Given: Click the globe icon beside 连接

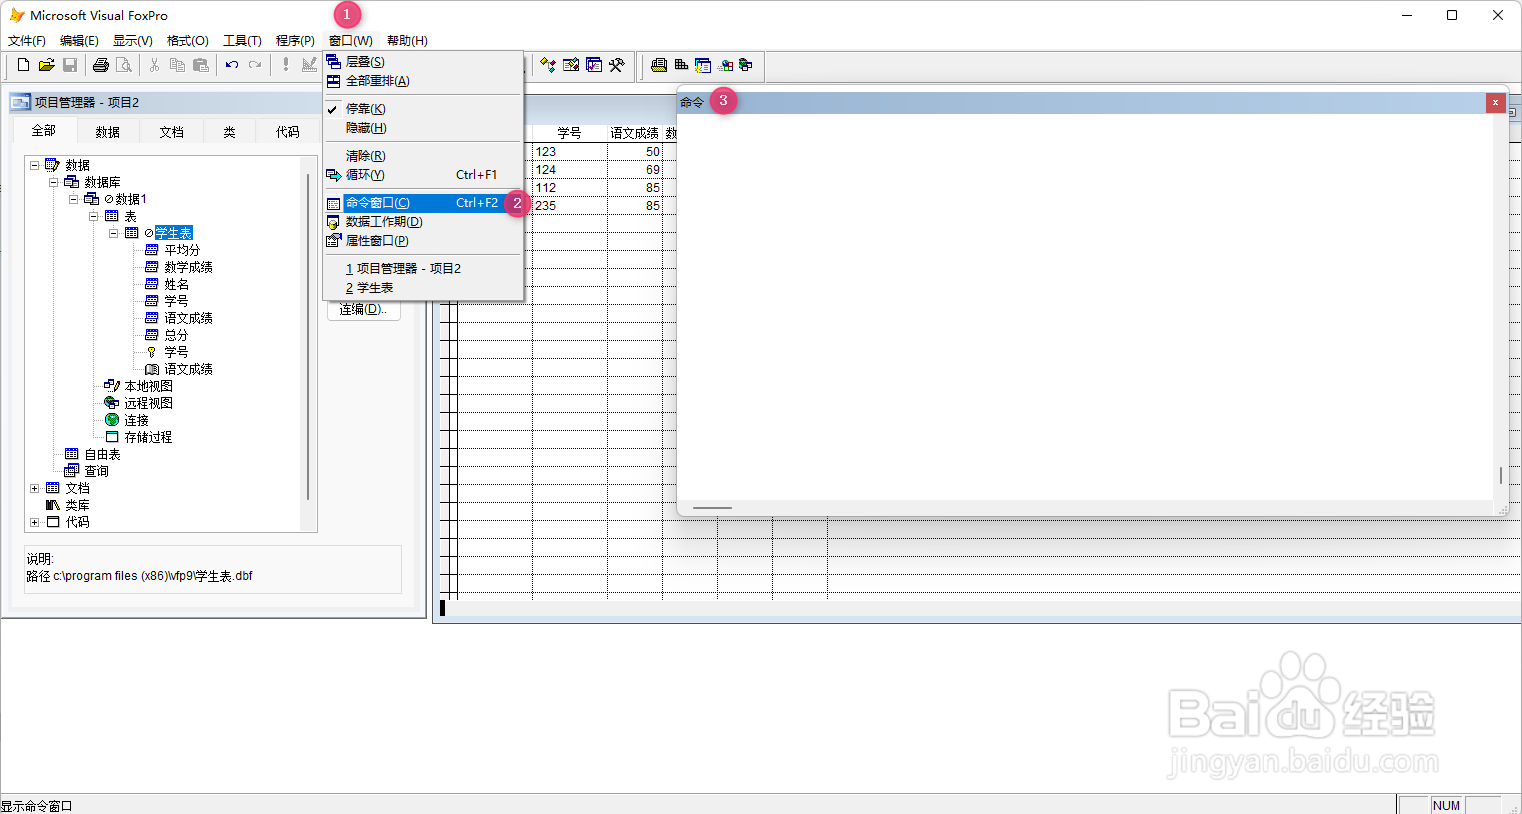Looking at the screenshot, I should pyautogui.click(x=112, y=420).
